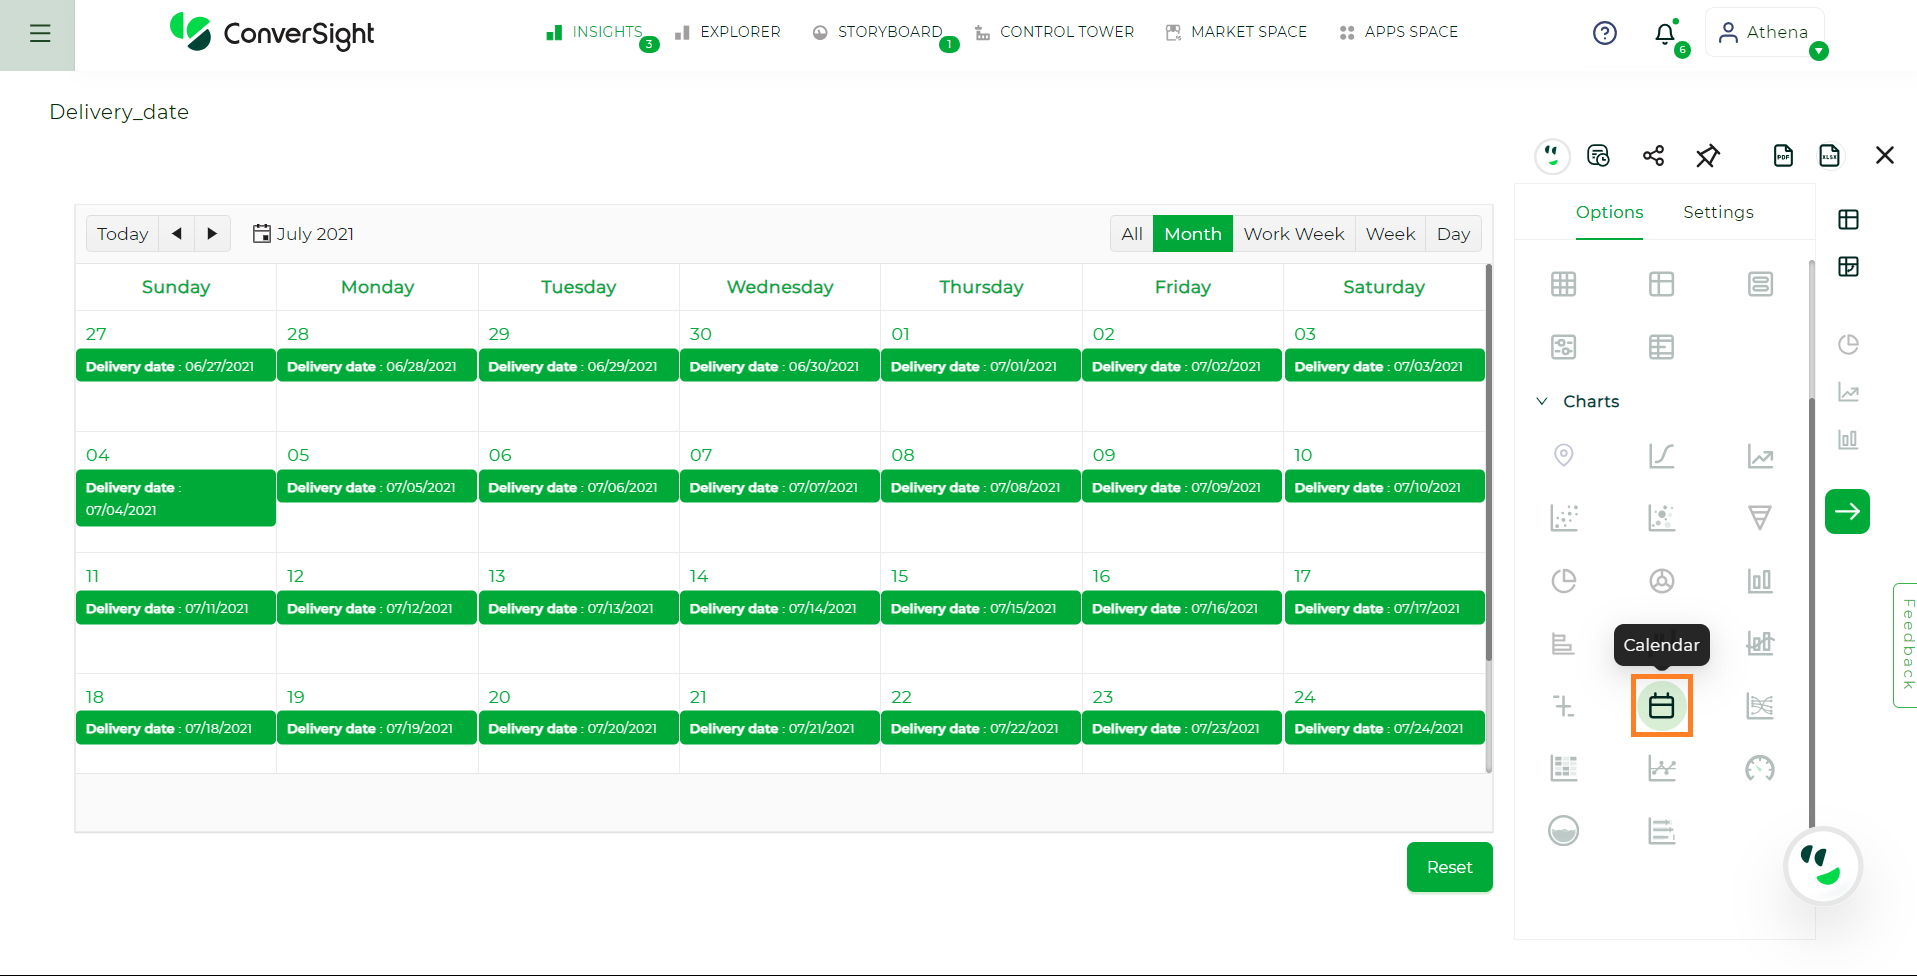Select the gauge chart type
This screenshot has width=1917, height=976.
pyautogui.click(x=1759, y=768)
